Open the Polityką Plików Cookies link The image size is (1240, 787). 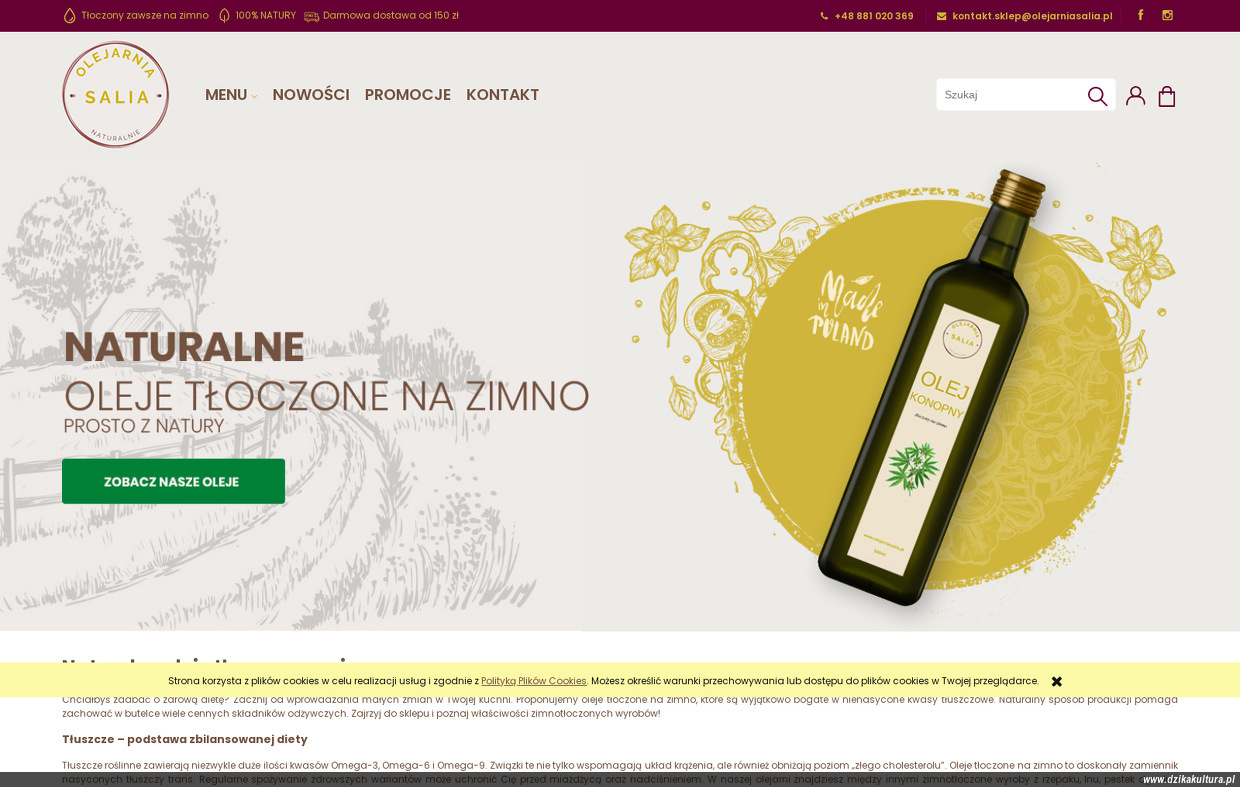534,681
